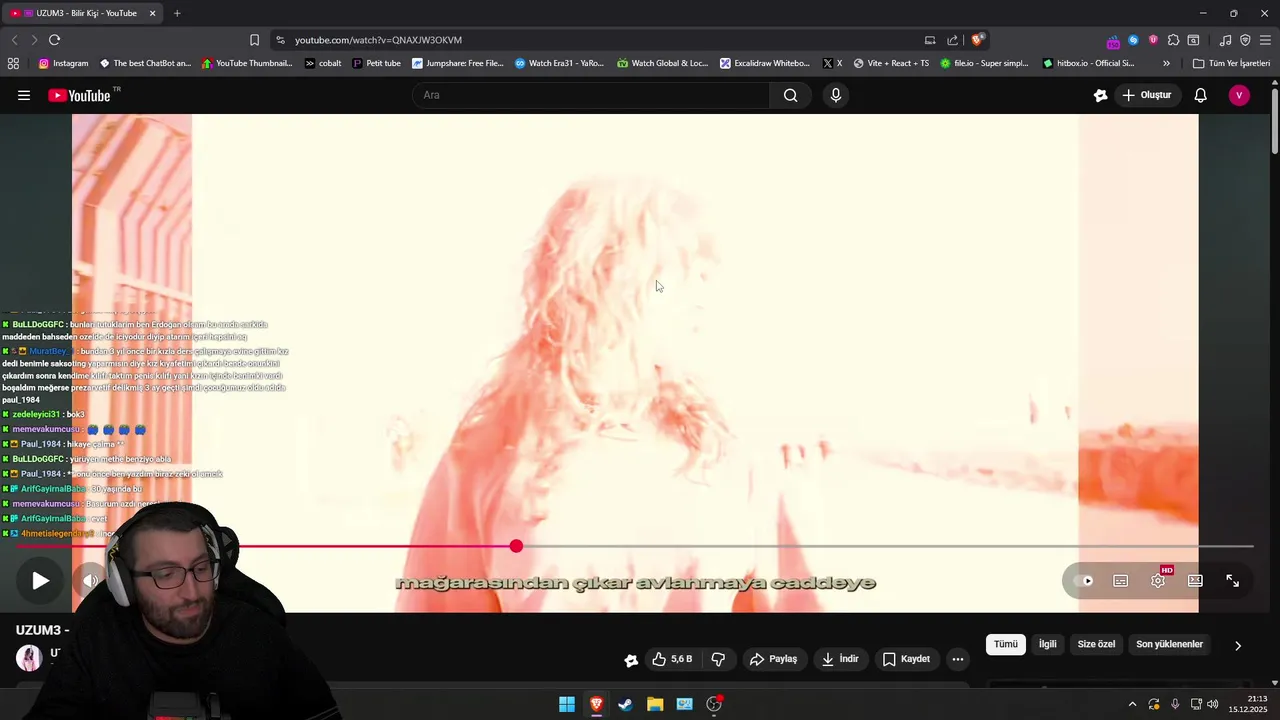Like the video (5,6 B)
The height and width of the screenshot is (720, 1280).
672,659
